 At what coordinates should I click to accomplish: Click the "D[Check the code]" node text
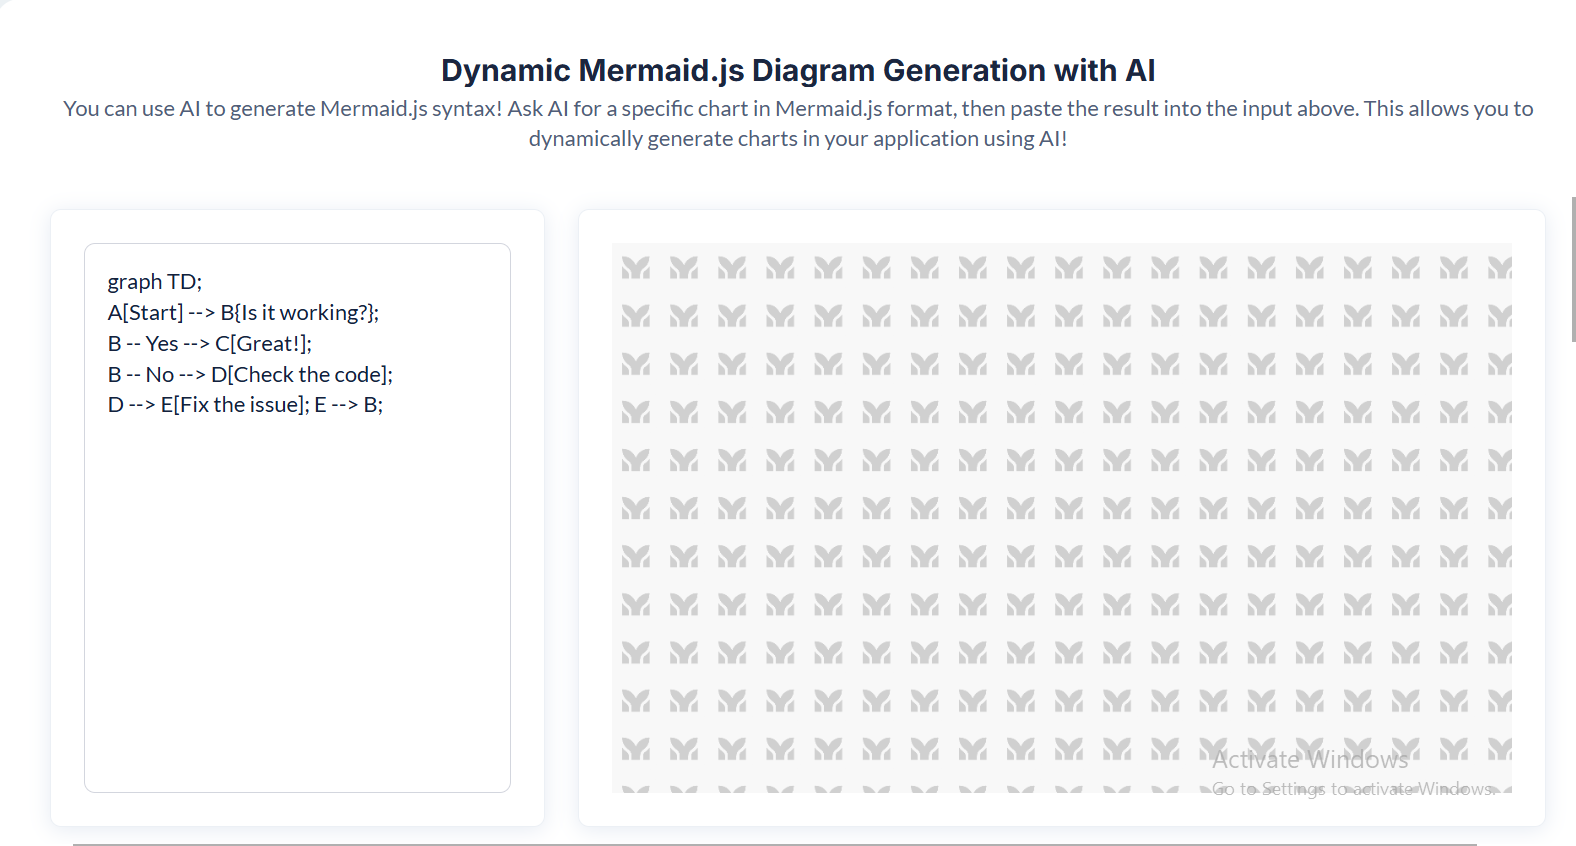coord(300,375)
